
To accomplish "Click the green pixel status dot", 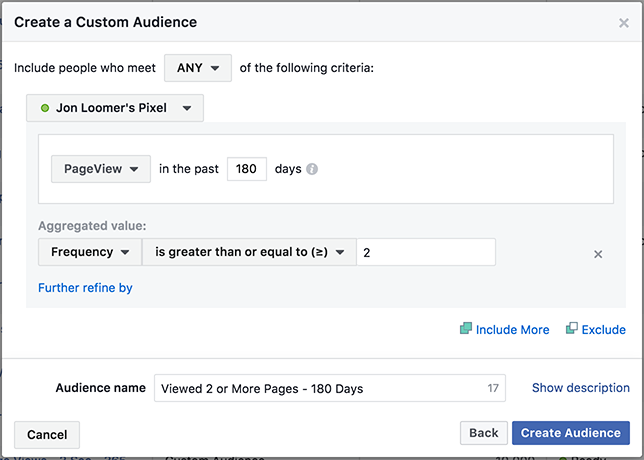I will (45, 108).
